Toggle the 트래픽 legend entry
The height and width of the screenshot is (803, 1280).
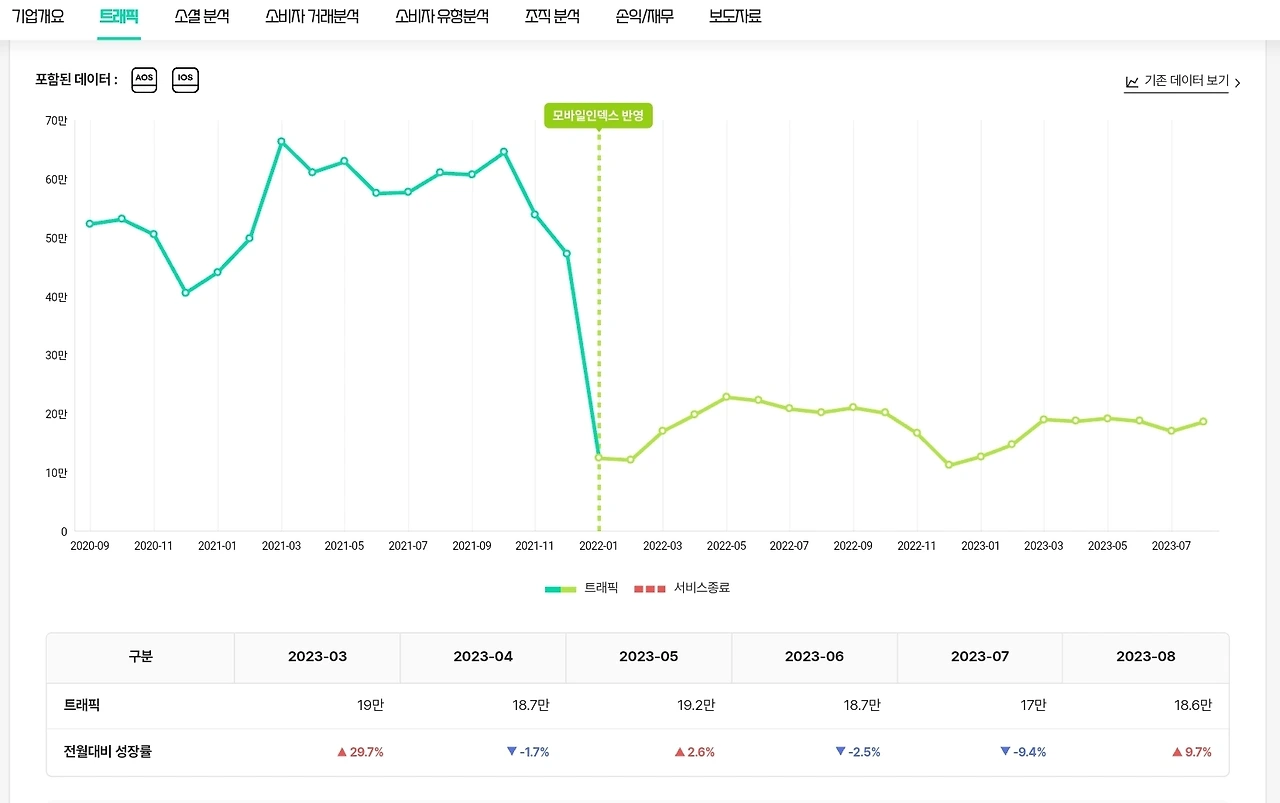[582, 588]
